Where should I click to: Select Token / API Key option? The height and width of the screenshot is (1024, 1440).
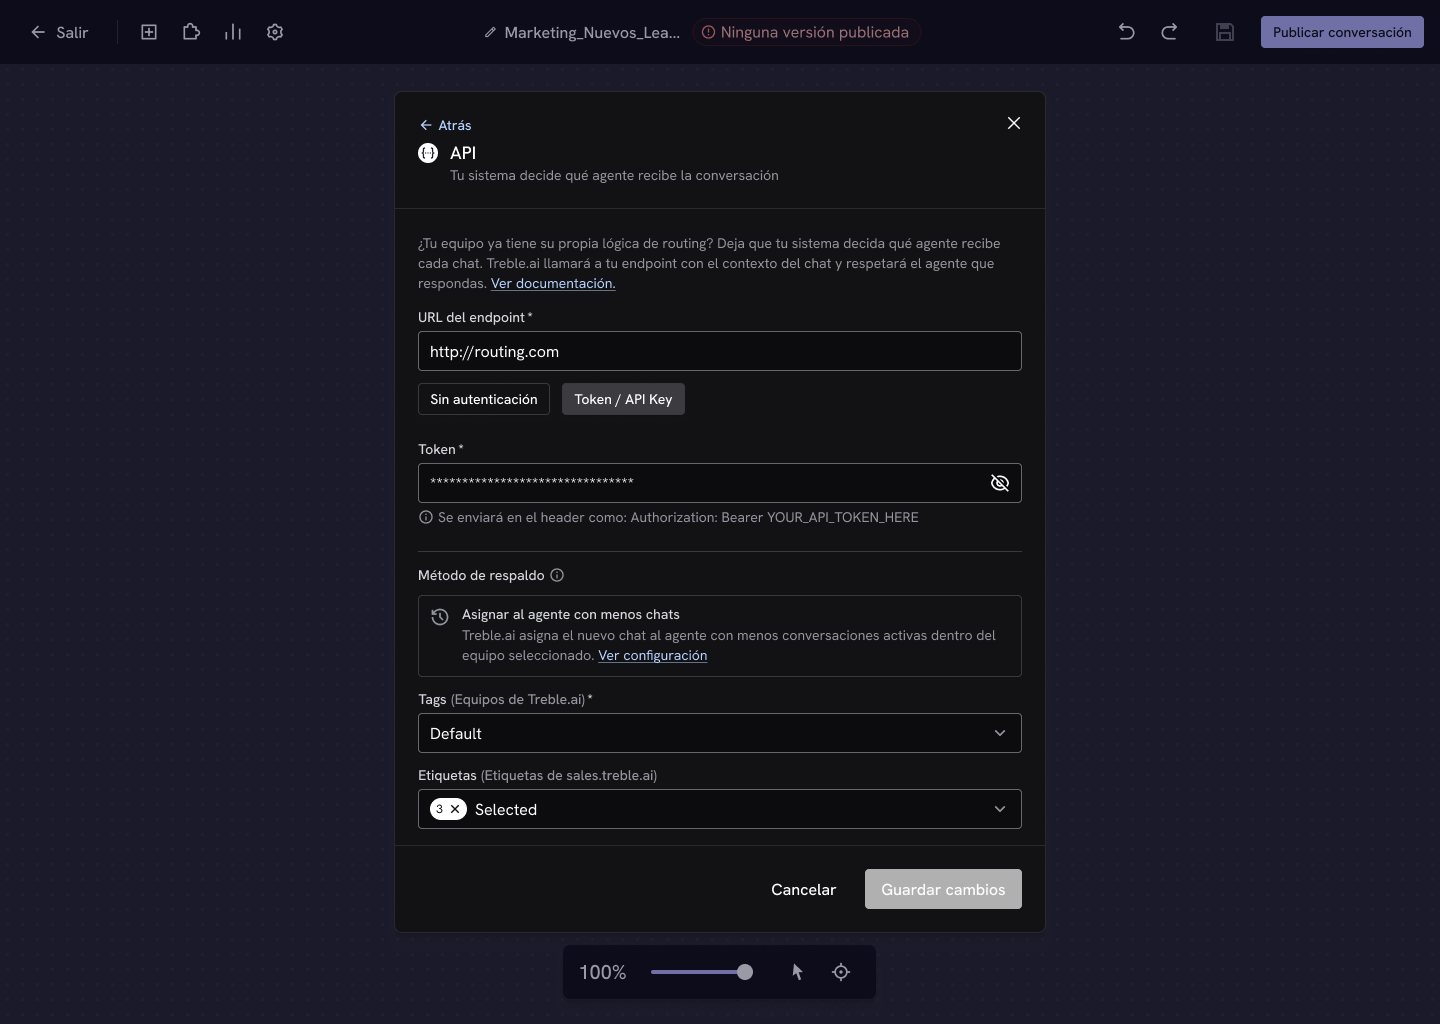(x=623, y=399)
